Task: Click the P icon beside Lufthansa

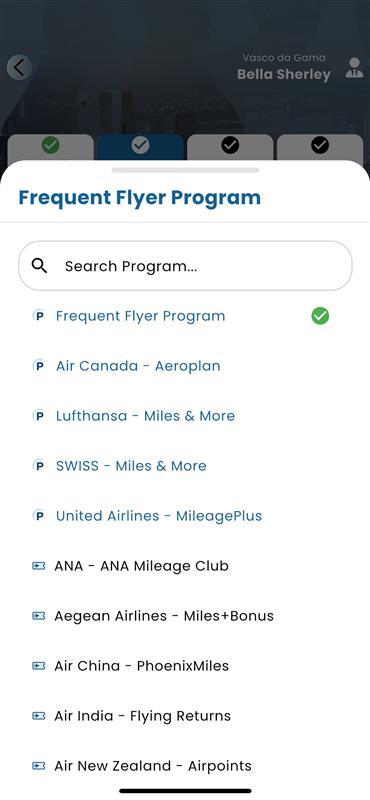Action: [x=38, y=416]
